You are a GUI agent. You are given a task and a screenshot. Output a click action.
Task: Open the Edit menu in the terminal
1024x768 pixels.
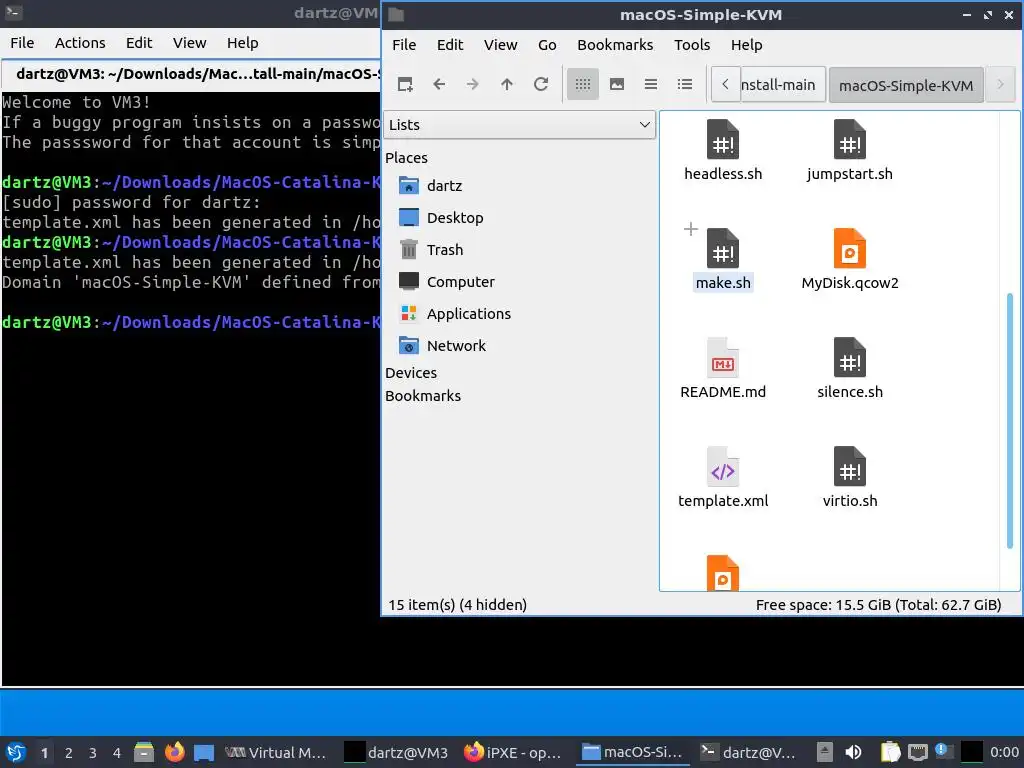coord(138,43)
